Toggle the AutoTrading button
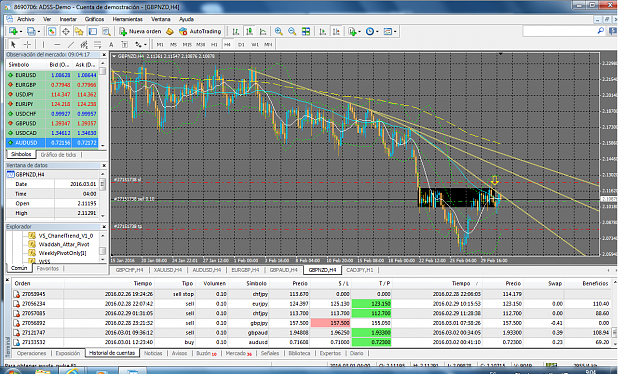Viewport: 625px width, 374px height. [200, 31]
